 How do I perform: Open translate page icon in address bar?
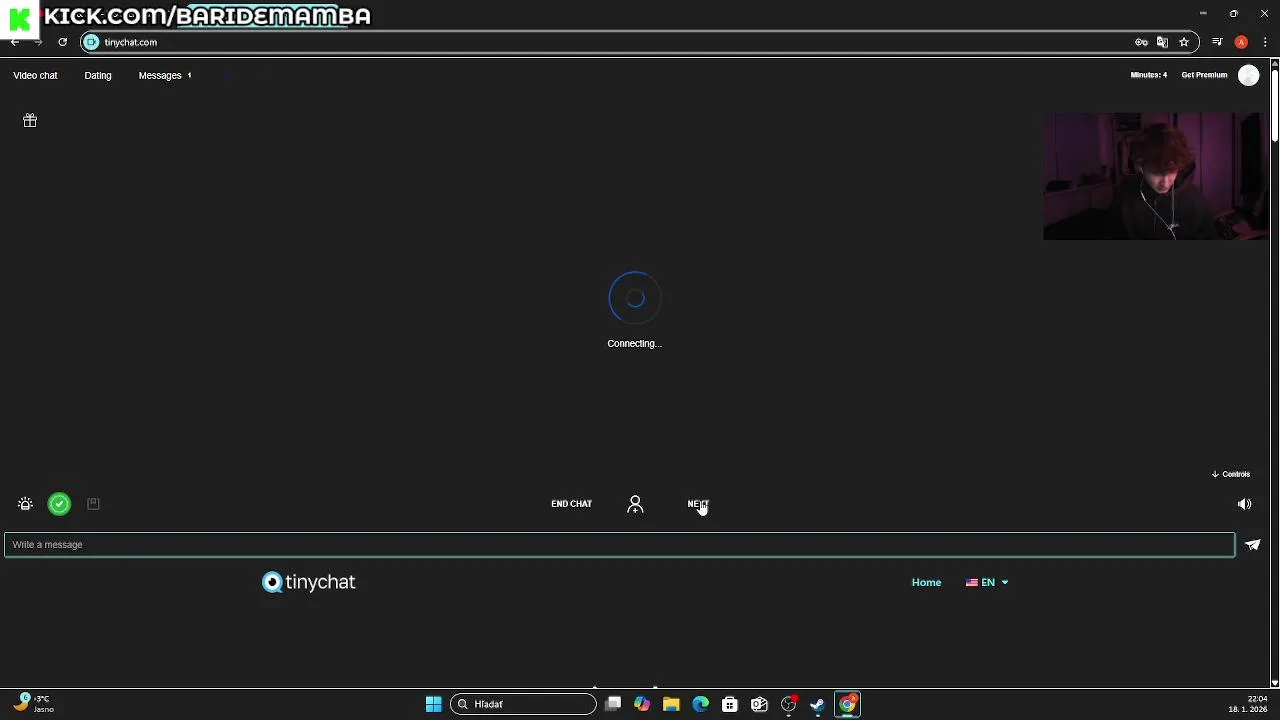coord(1162,42)
